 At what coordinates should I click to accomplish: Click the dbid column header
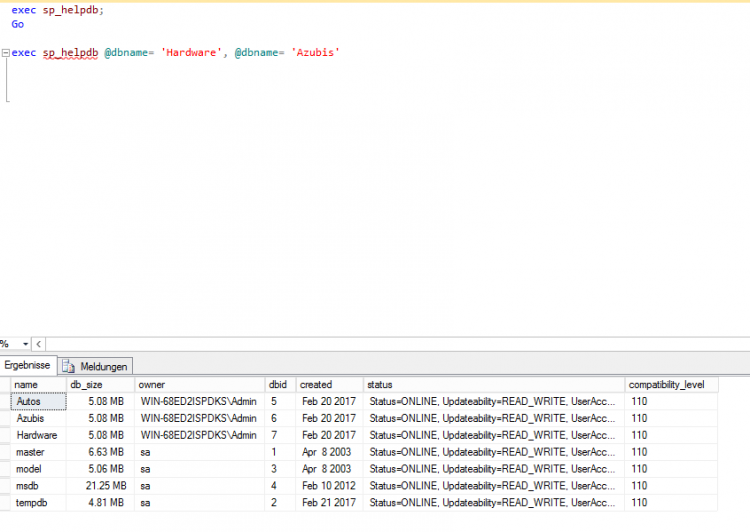click(280, 385)
